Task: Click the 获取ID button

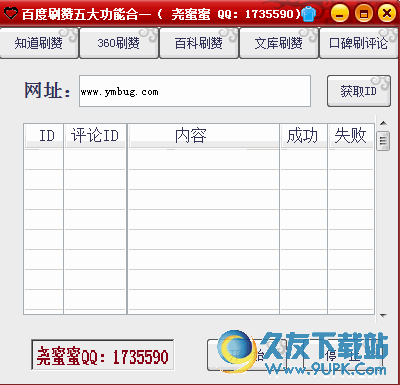Action: pos(359,91)
